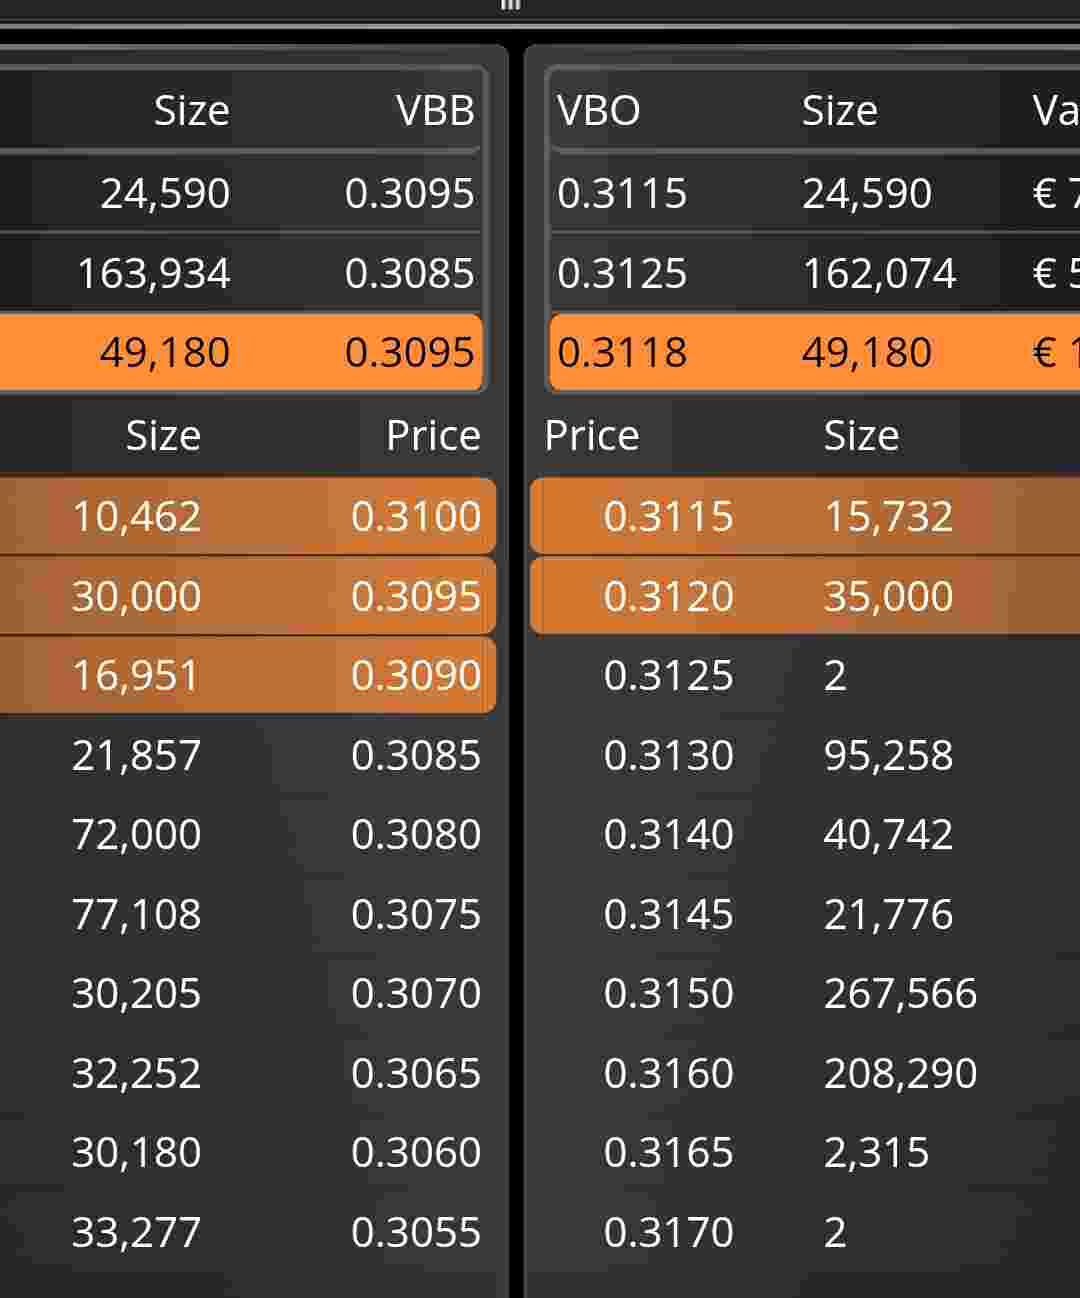The image size is (1080, 1298).
Task: Click the ask-side Price column header
Action: click(x=592, y=435)
